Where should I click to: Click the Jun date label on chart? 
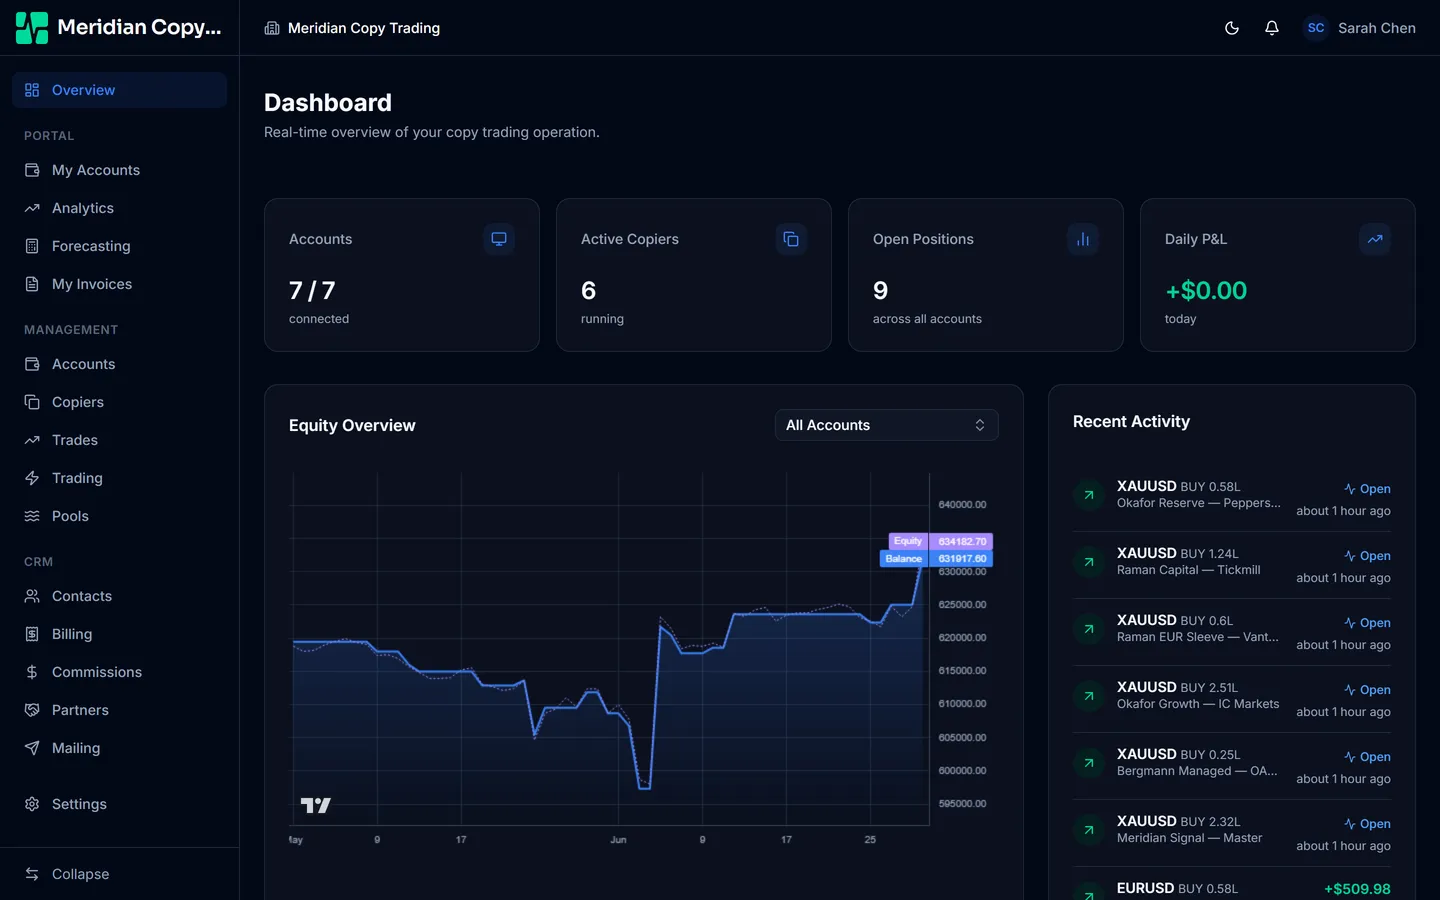pos(618,840)
